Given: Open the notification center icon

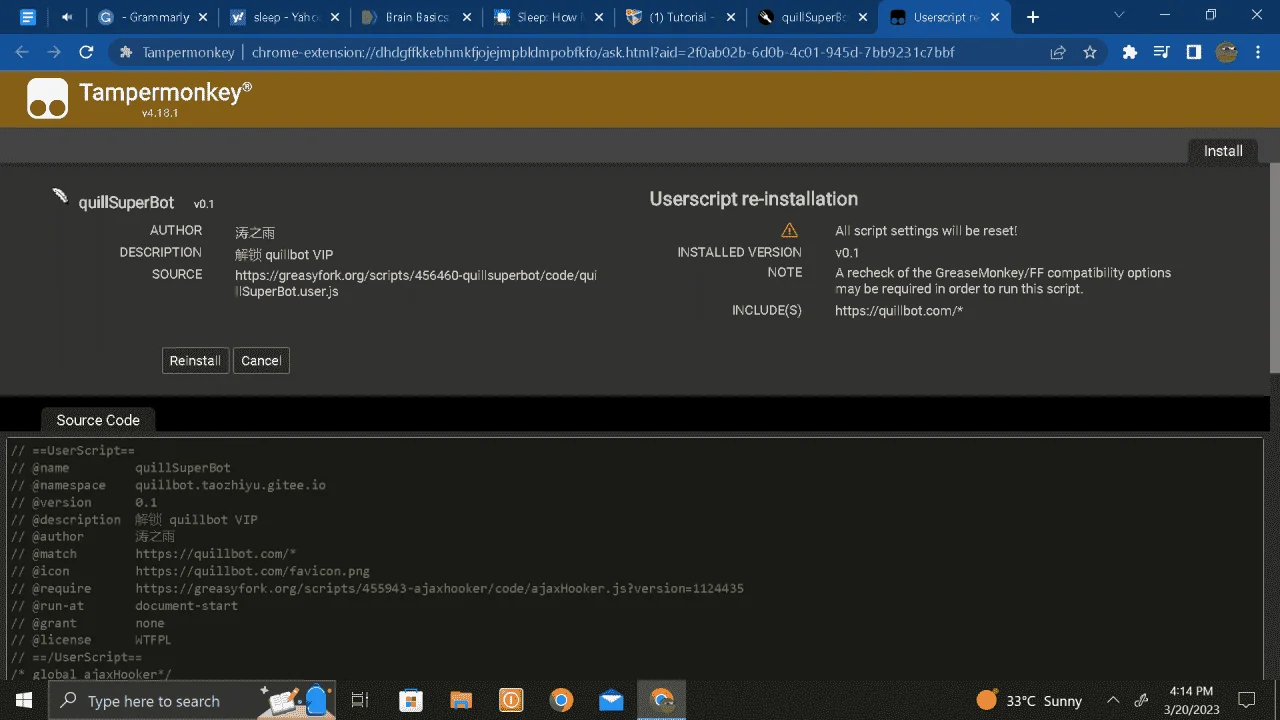Looking at the screenshot, I should 1247,700.
